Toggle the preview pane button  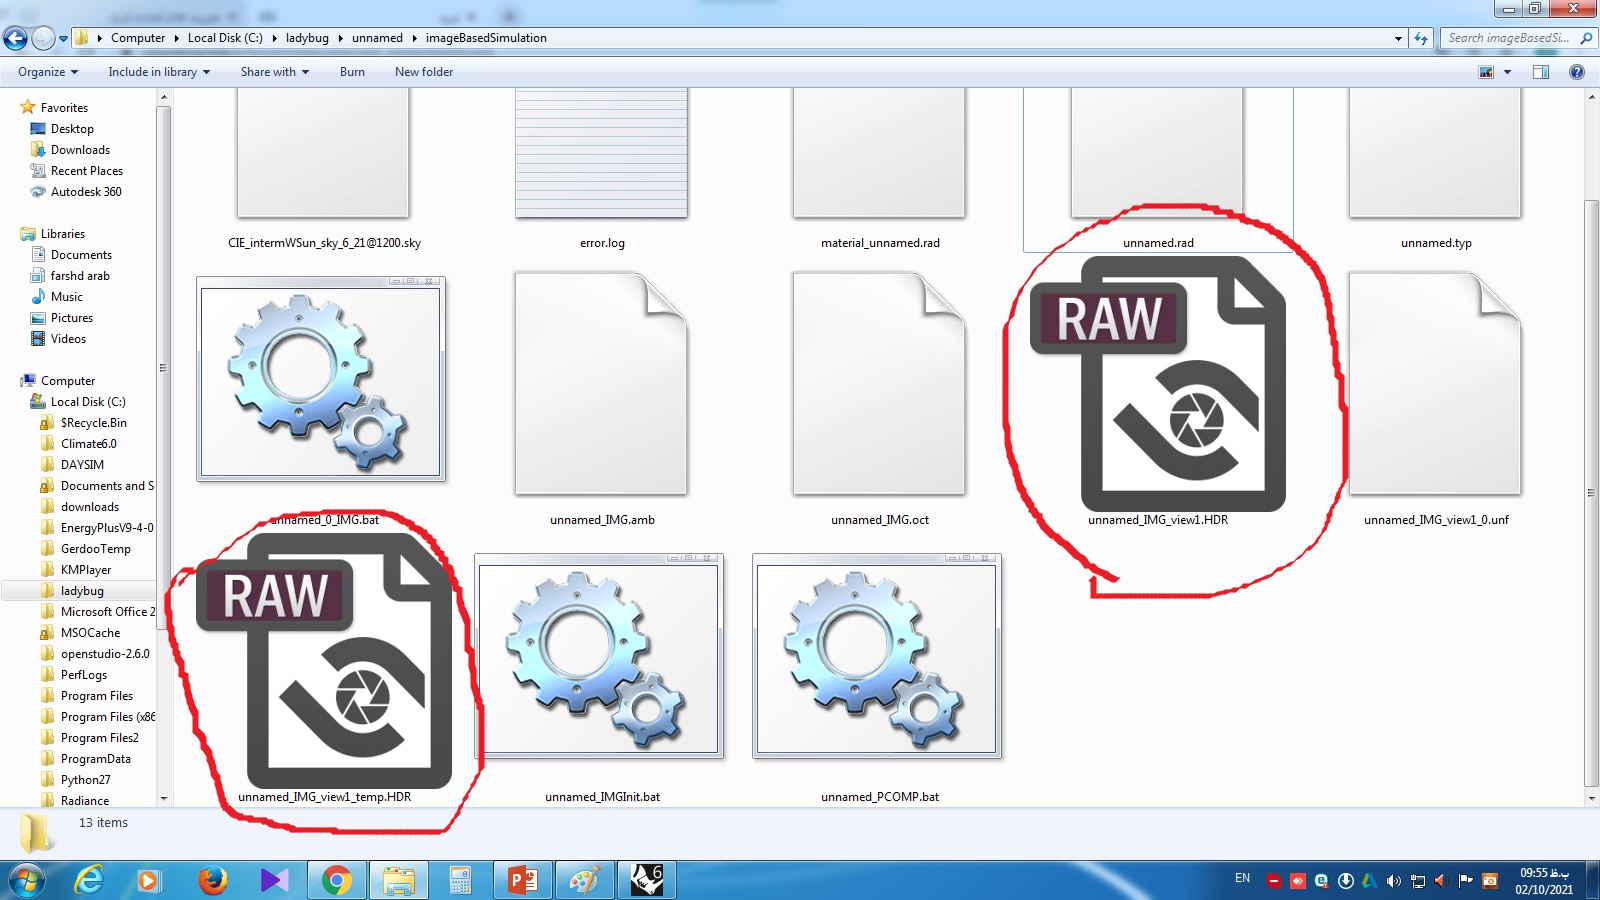[x=1541, y=72]
